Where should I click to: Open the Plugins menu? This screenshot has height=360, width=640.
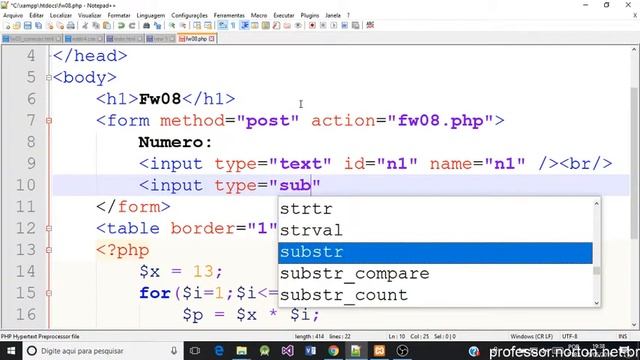click(310, 15)
